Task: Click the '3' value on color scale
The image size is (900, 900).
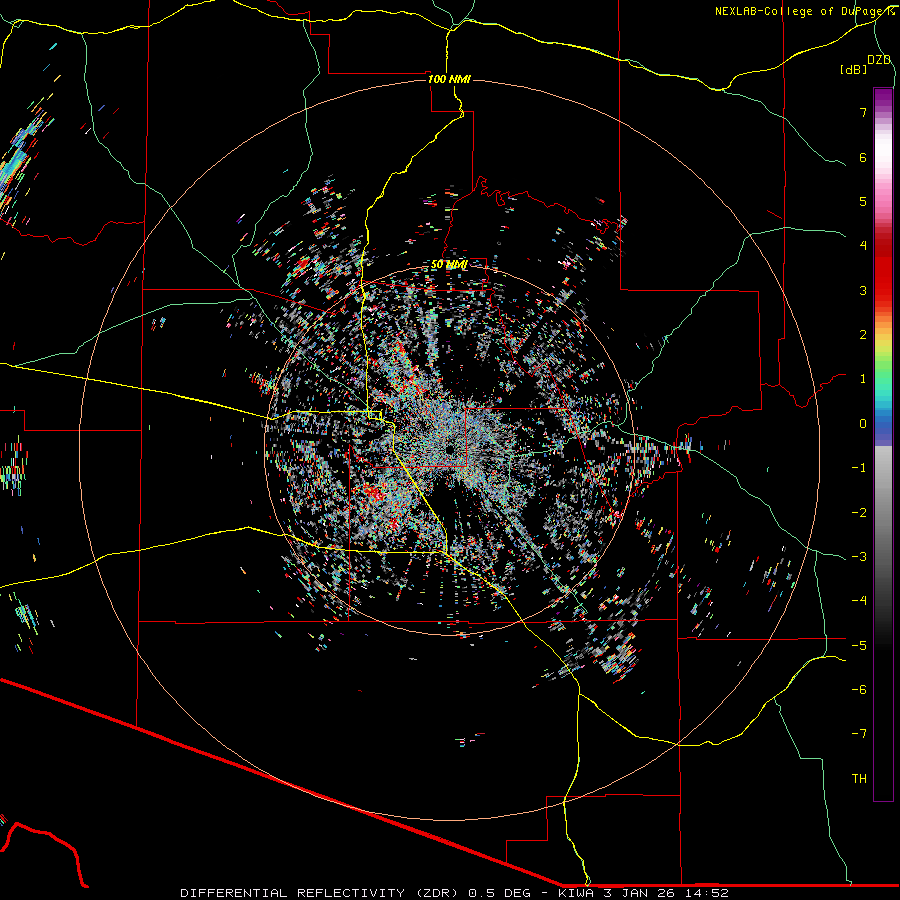Action: pos(863,290)
